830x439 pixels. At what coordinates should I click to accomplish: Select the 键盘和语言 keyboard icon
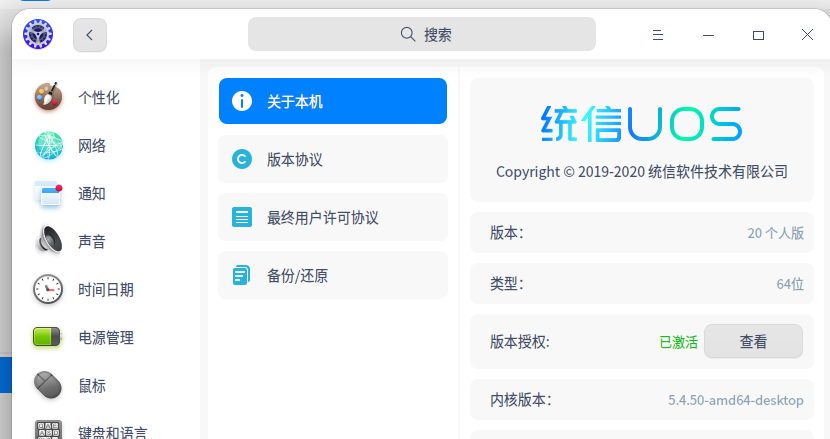pyautogui.click(x=48, y=429)
